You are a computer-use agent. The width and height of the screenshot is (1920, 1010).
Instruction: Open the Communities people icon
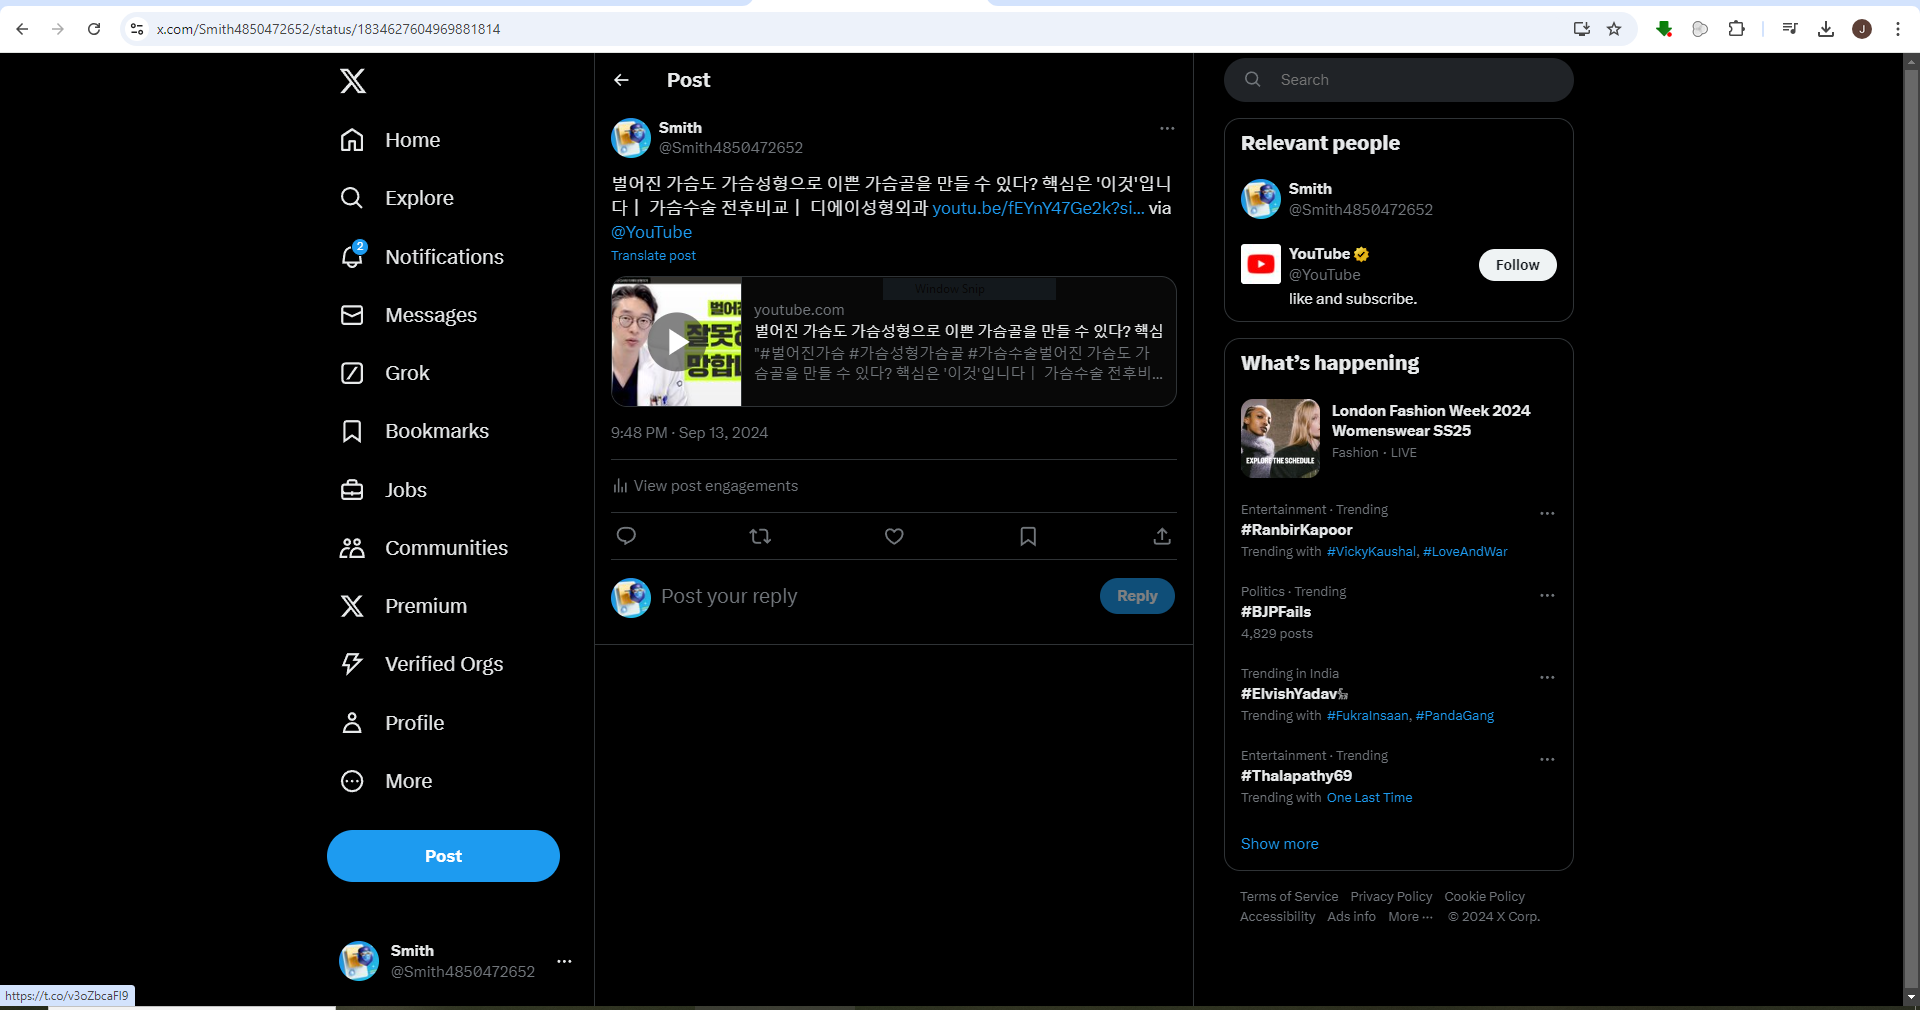[352, 548]
